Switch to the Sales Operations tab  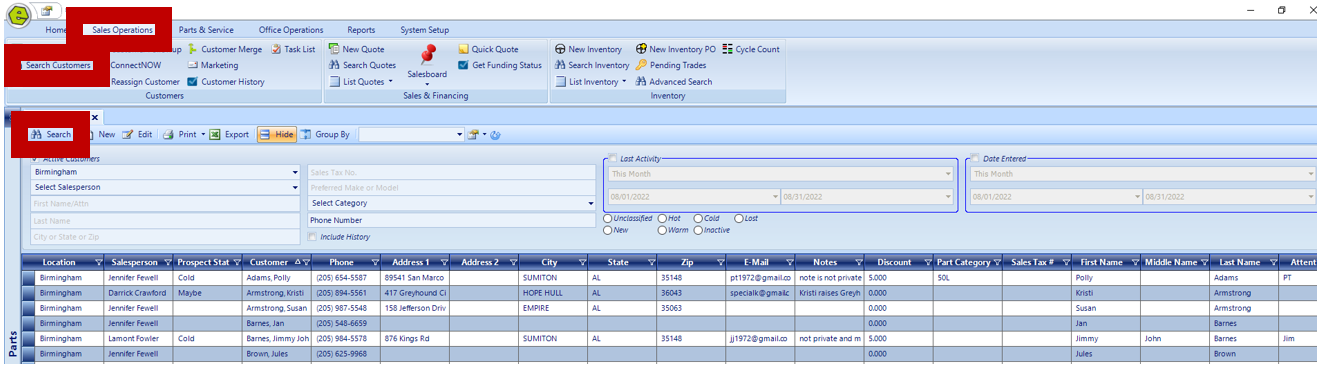pos(122,30)
